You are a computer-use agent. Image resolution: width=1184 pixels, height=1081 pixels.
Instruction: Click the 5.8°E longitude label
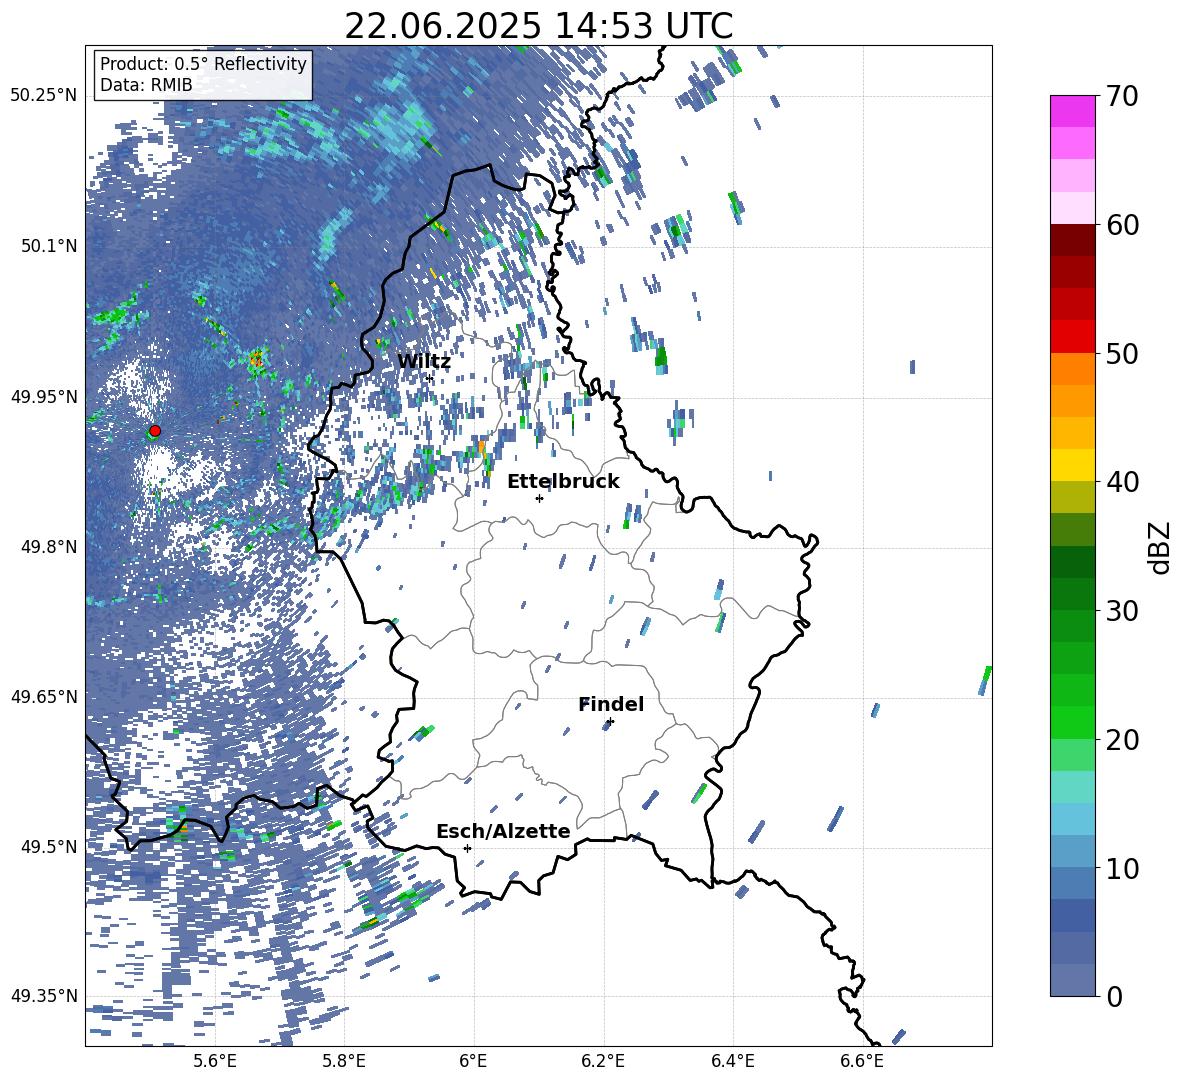tap(344, 1061)
